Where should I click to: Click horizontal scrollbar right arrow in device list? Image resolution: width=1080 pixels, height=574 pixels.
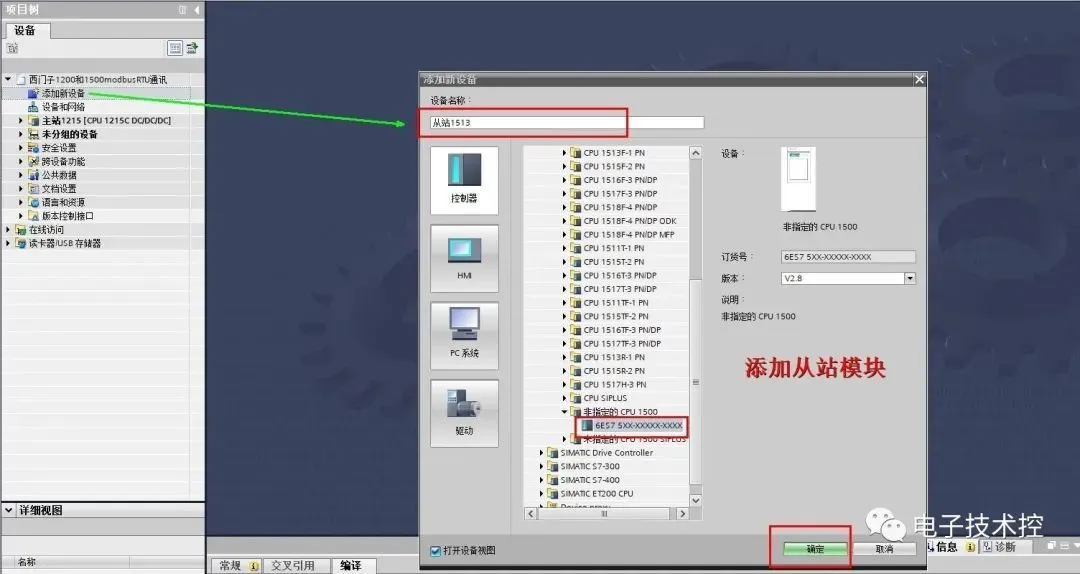[682, 513]
